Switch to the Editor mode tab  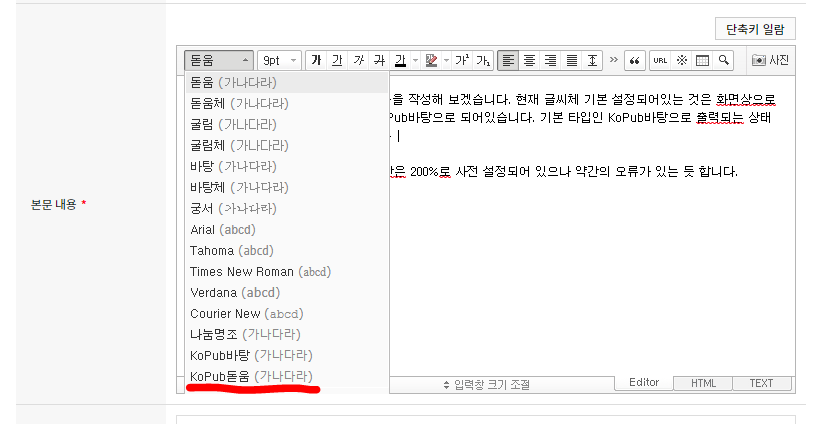coord(644,382)
